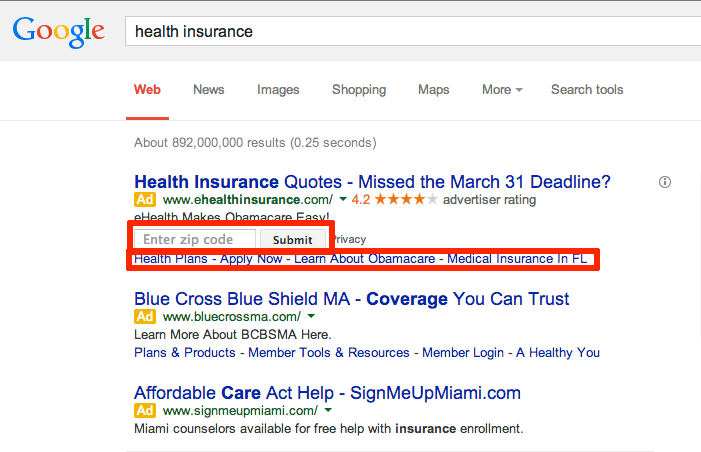The width and height of the screenshot is (701, 452).
Task: Switch to the Images tab
Action: click(x=278, y=90)
